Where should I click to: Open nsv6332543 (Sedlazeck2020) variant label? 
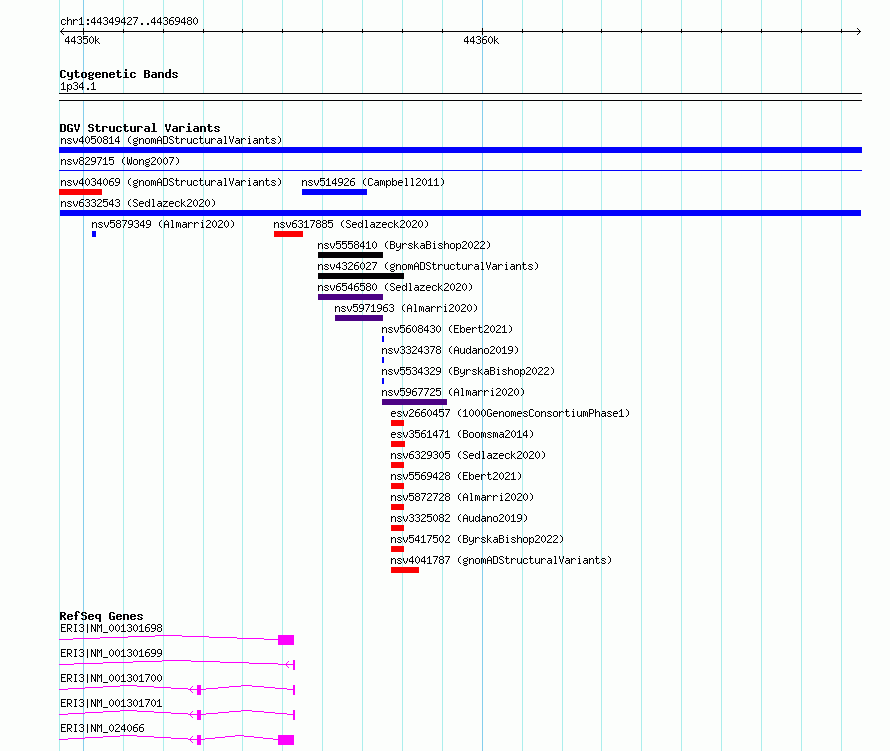click(138, 203)
